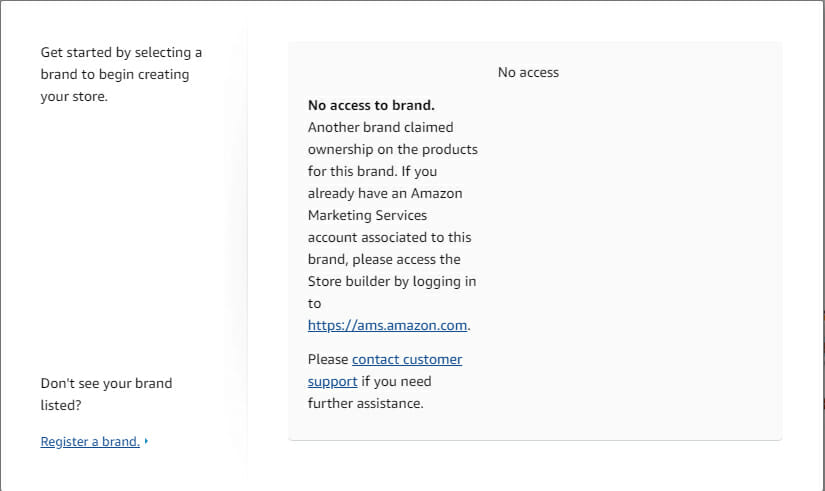
Task: Click the "Get started by selecting a" text
Action: click(x=121, y=53)
